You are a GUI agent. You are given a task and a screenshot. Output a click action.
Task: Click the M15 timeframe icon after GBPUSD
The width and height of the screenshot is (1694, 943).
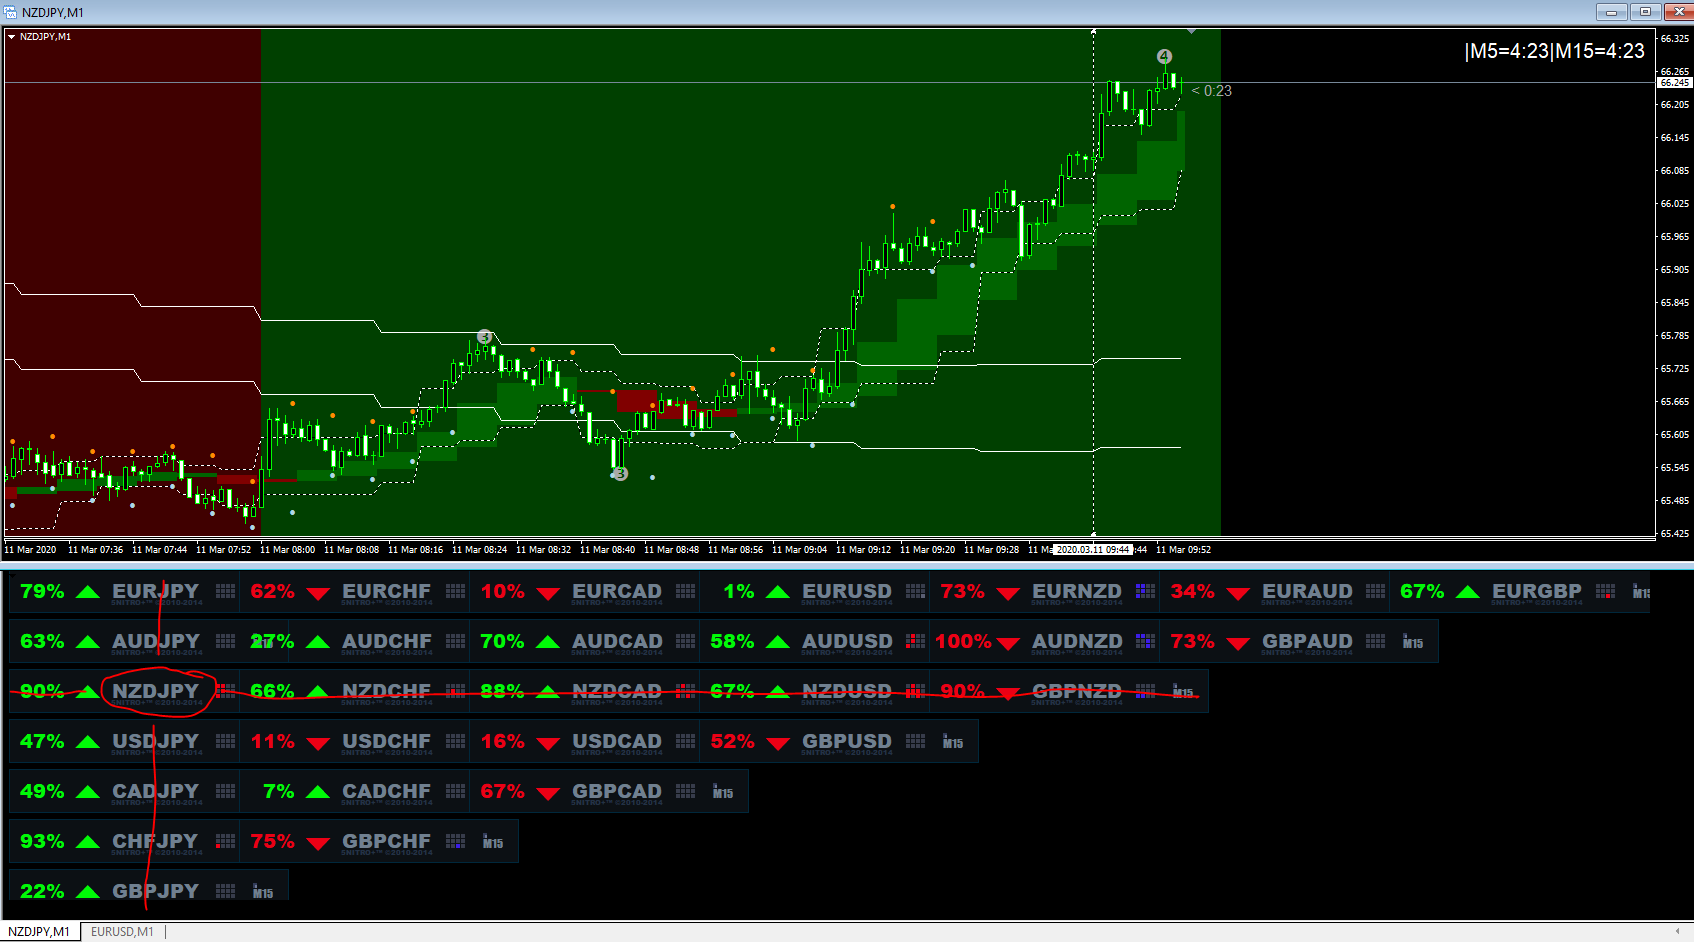pyautogui.click(x=953, y=742)
